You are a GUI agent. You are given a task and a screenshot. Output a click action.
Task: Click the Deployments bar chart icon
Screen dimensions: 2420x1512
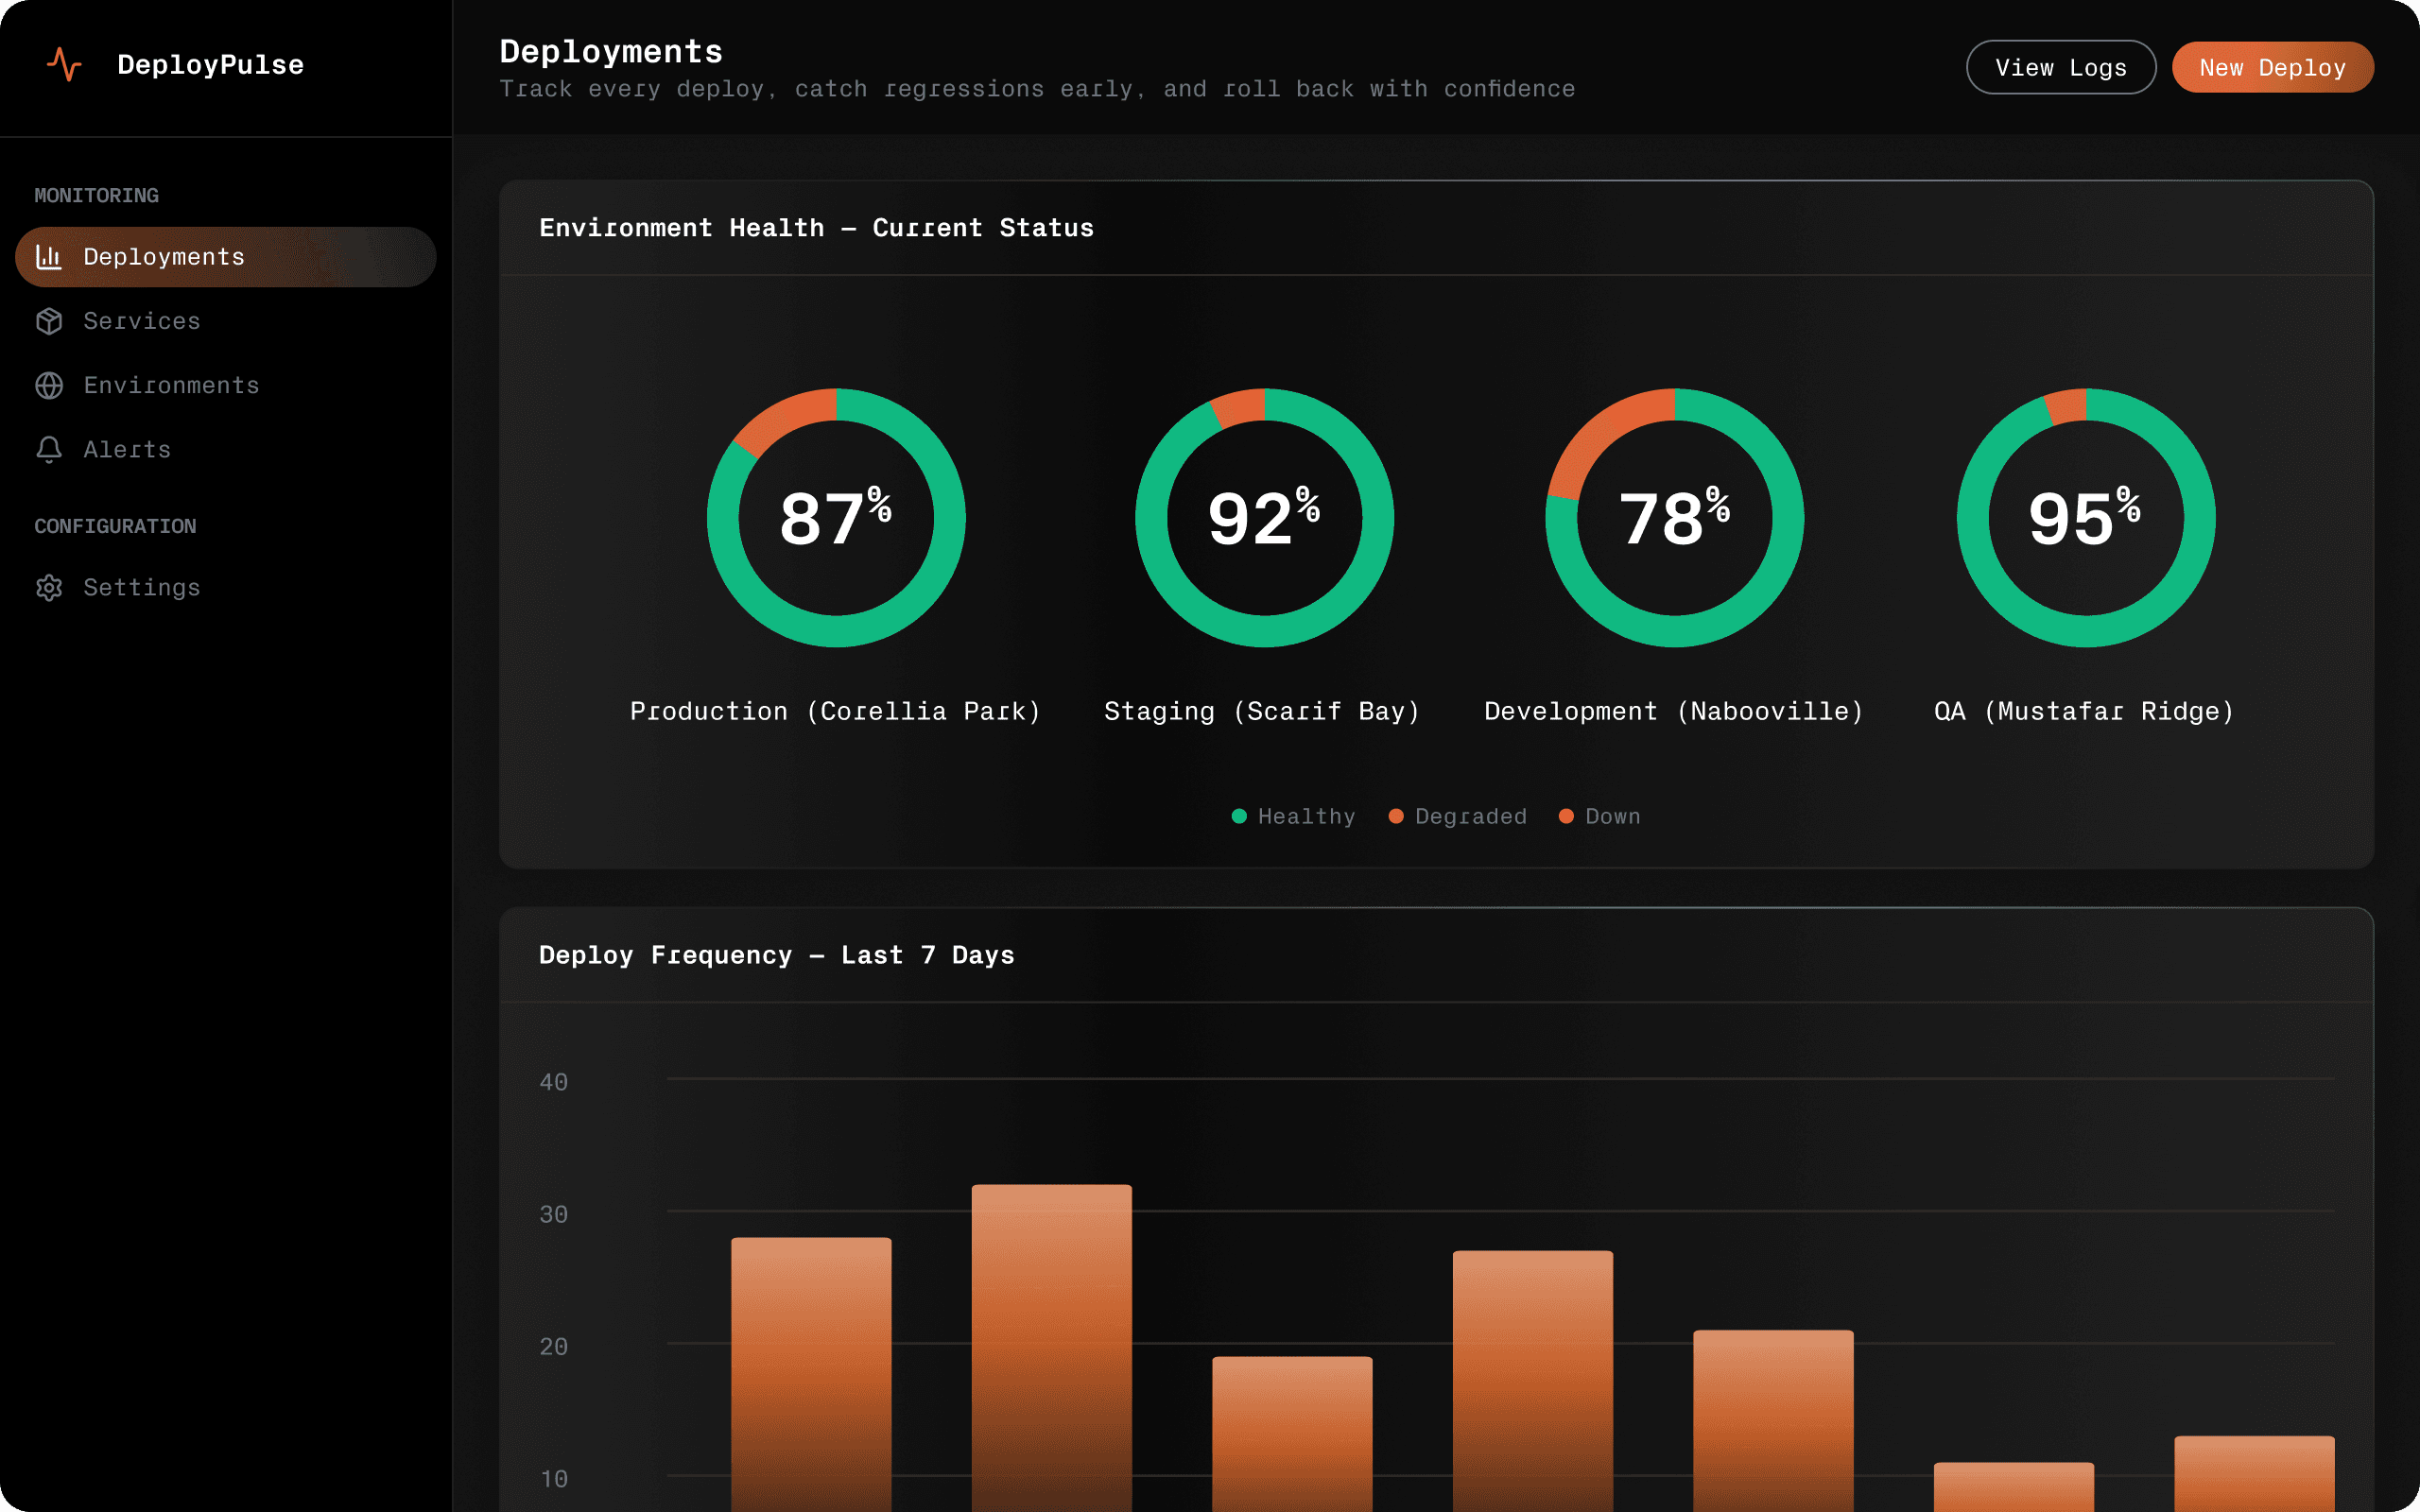click(x=49, y=257)
